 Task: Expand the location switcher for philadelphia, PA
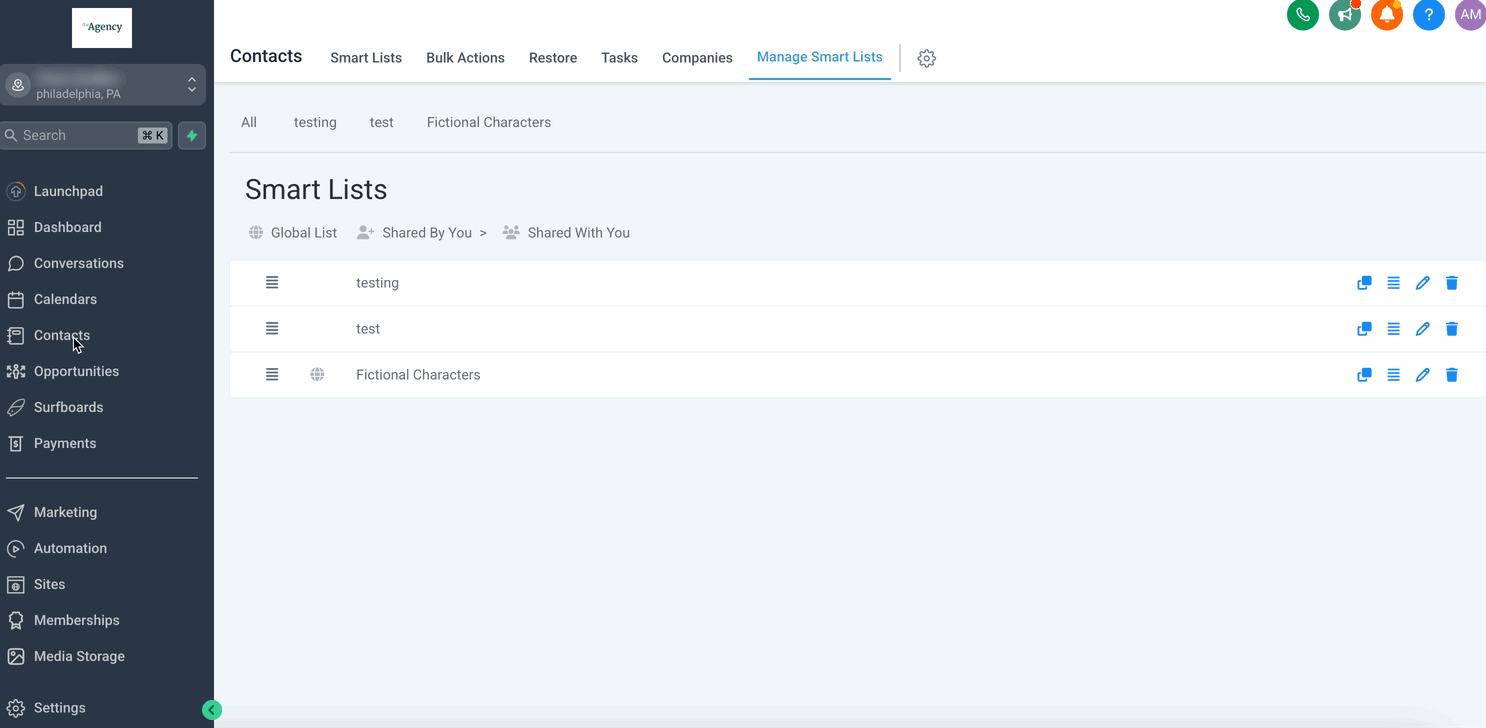tap(103, 85)
